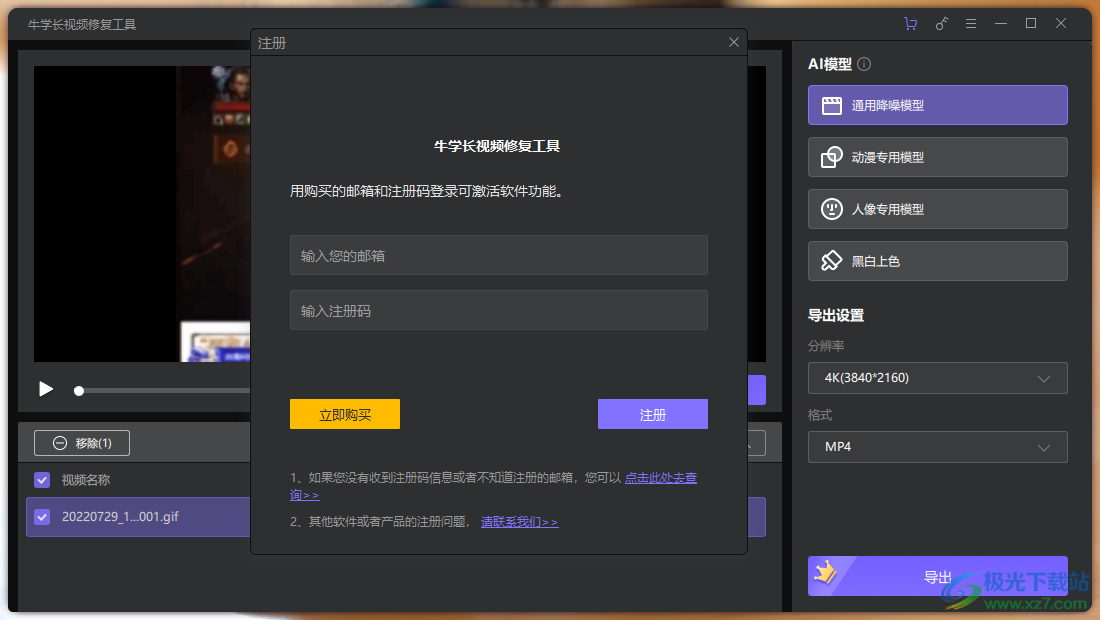Open the 点击此处去查询>> link
Image resolution: width=1100 pixels, height=620 pixels.
[x=661, y=478]
